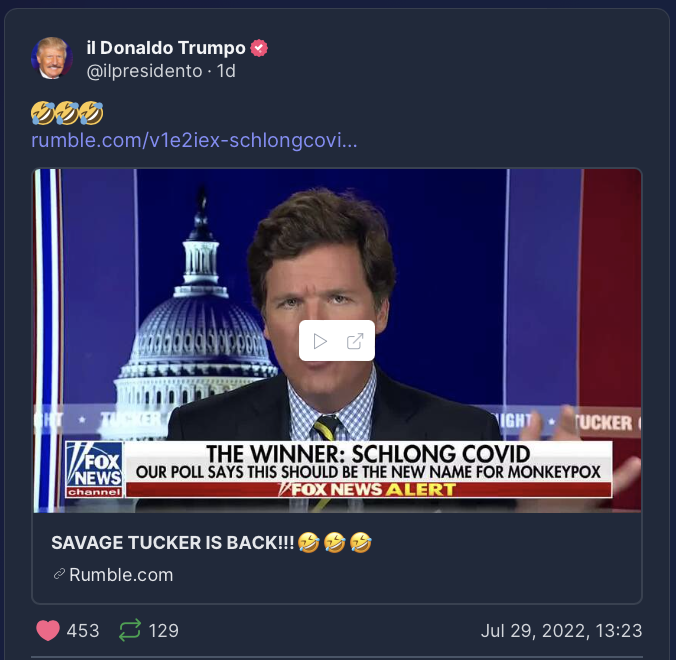Click the laughing emojis in the post text

click(x=67, y=113)
